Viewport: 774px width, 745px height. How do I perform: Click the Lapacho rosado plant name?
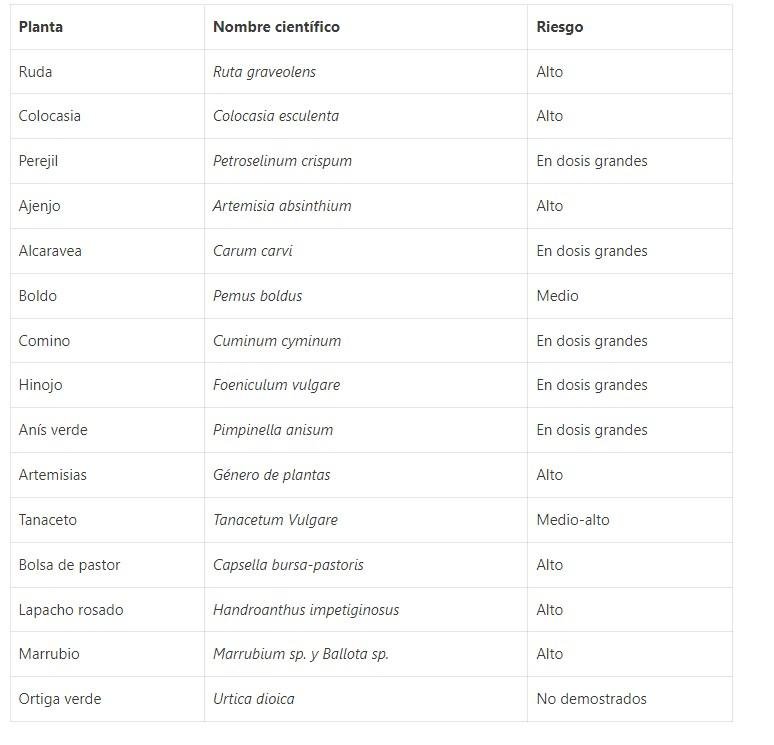point(71,610)
